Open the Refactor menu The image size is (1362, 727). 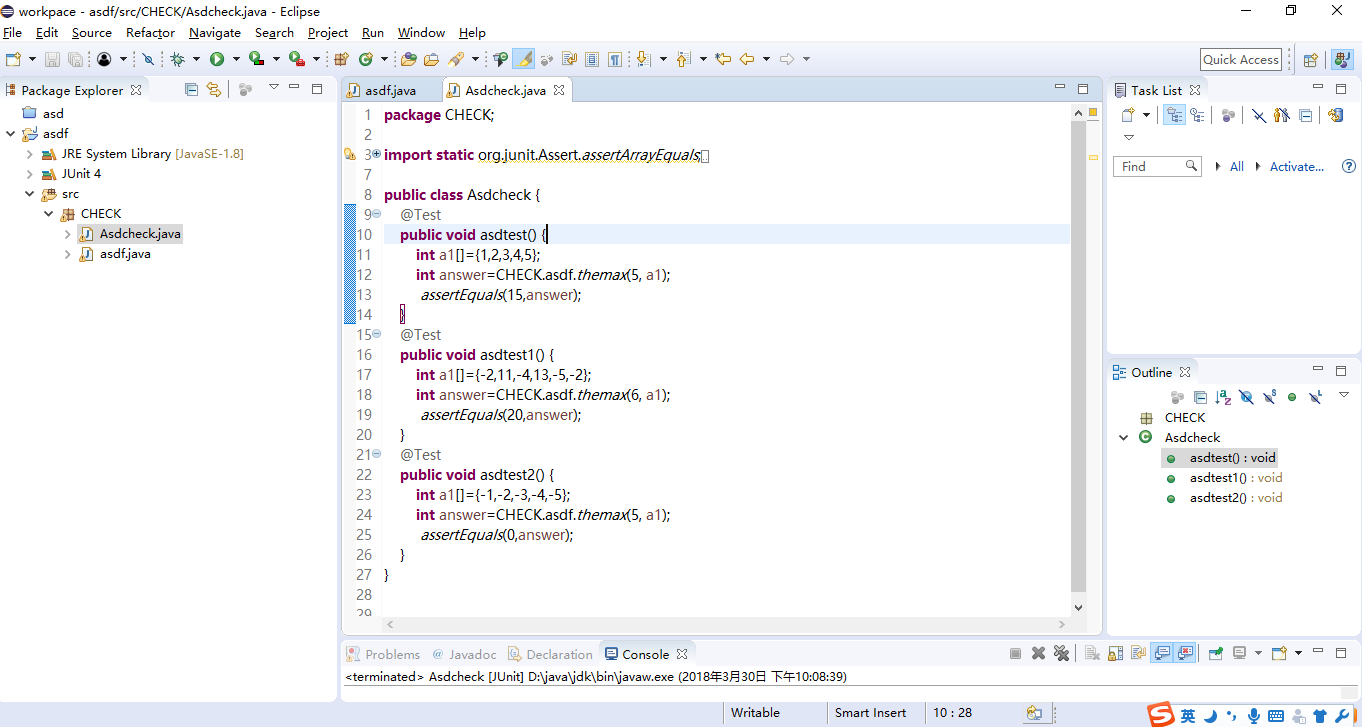150,32
